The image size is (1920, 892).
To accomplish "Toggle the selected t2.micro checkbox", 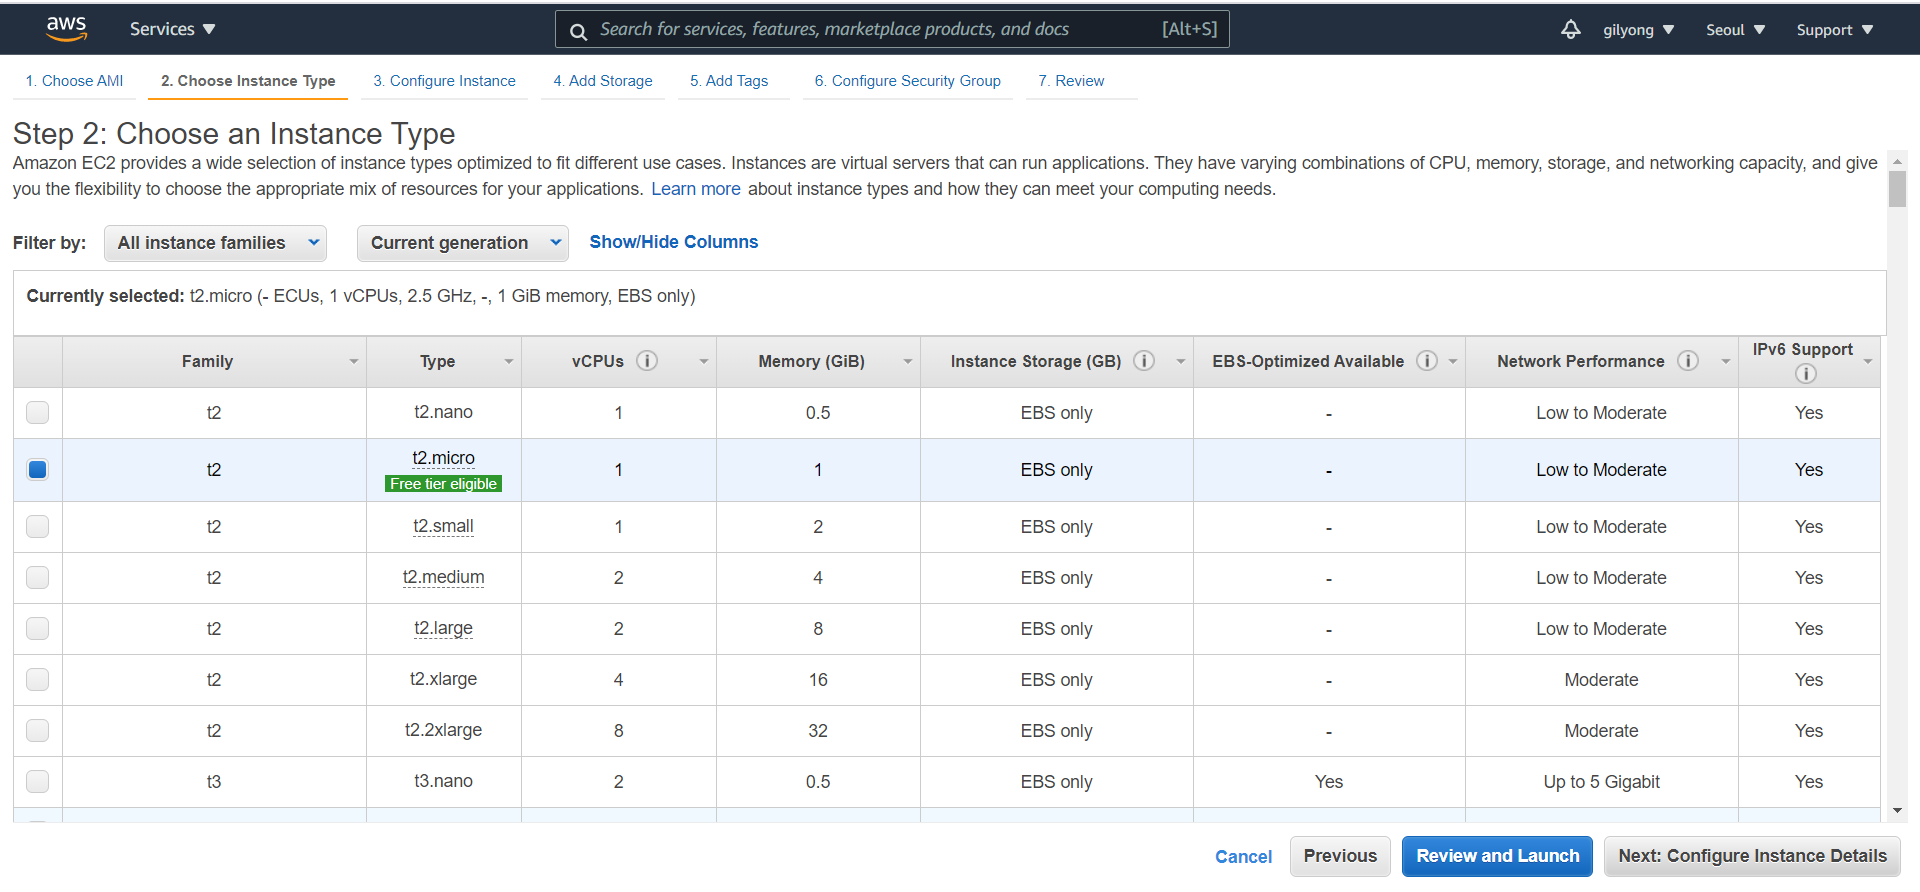I will (37, 469).
